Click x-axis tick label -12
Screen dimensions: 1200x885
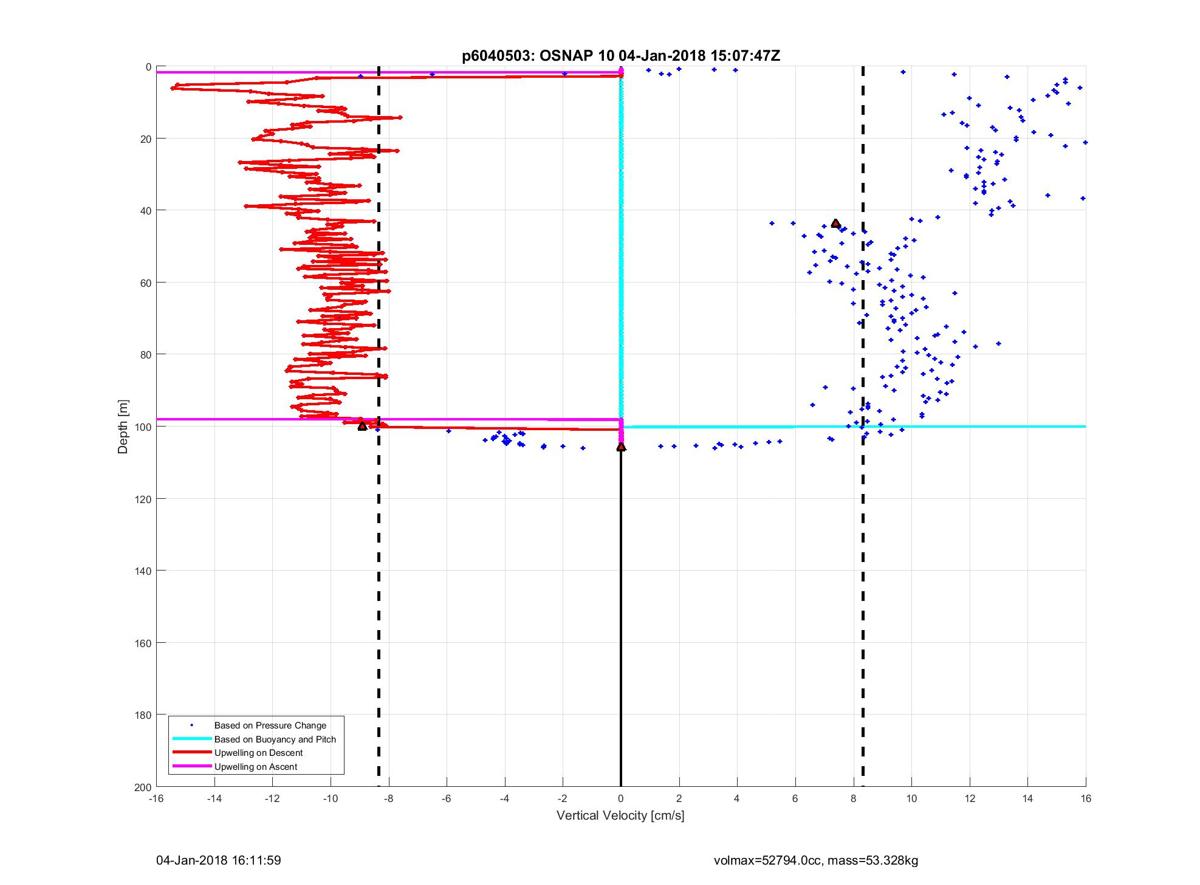(272, 798)
